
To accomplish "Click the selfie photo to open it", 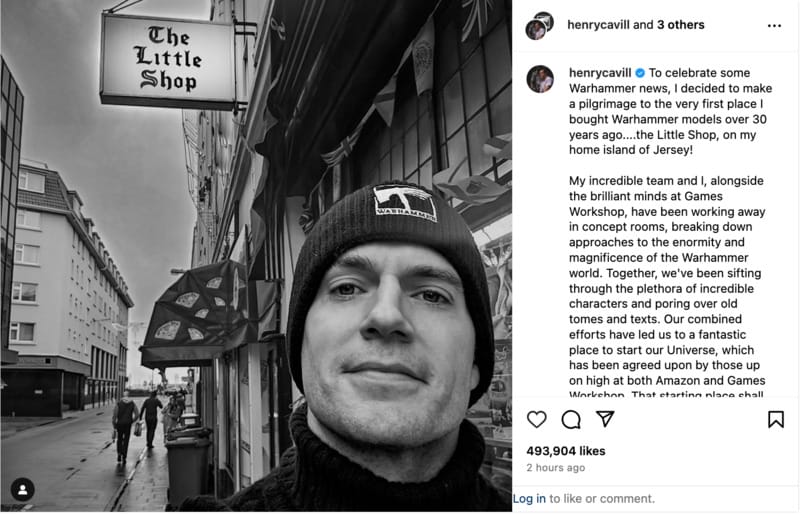I will pos(256,256).
